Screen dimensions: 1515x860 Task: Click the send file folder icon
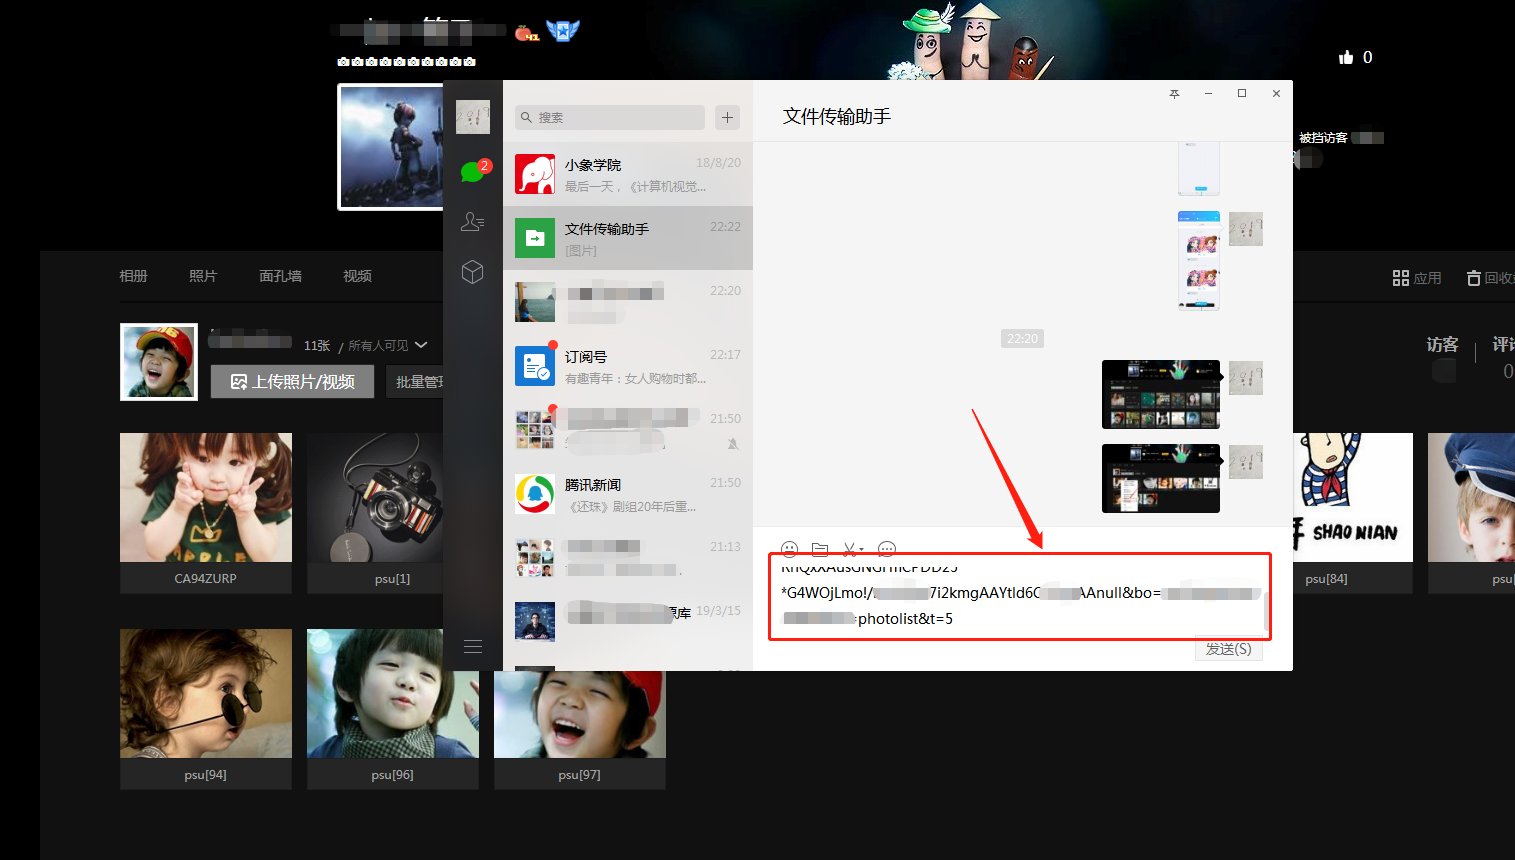coord(820,549)
